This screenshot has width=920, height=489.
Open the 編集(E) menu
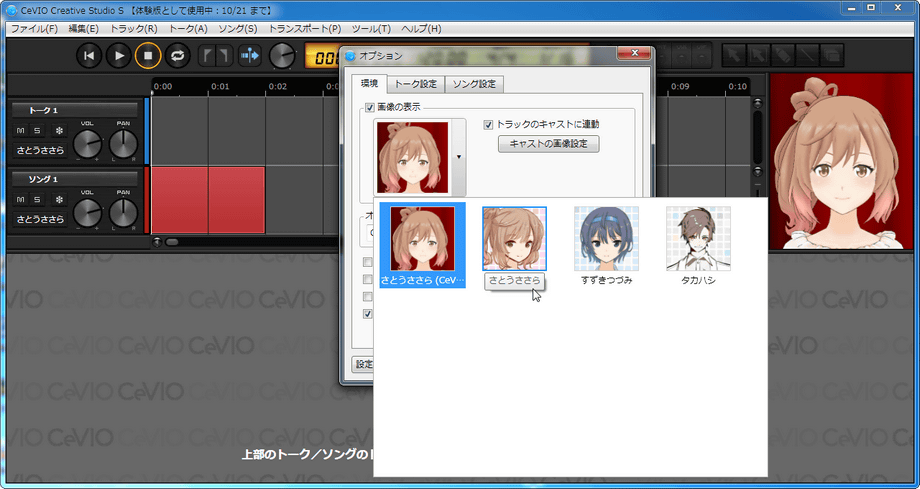(83, 28)
